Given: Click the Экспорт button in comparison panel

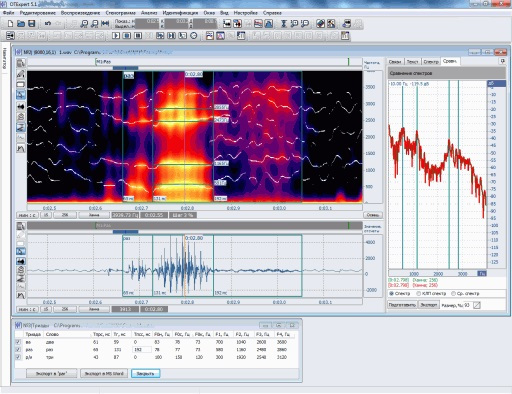Looking at the screenshot, I should click(428, 305).
